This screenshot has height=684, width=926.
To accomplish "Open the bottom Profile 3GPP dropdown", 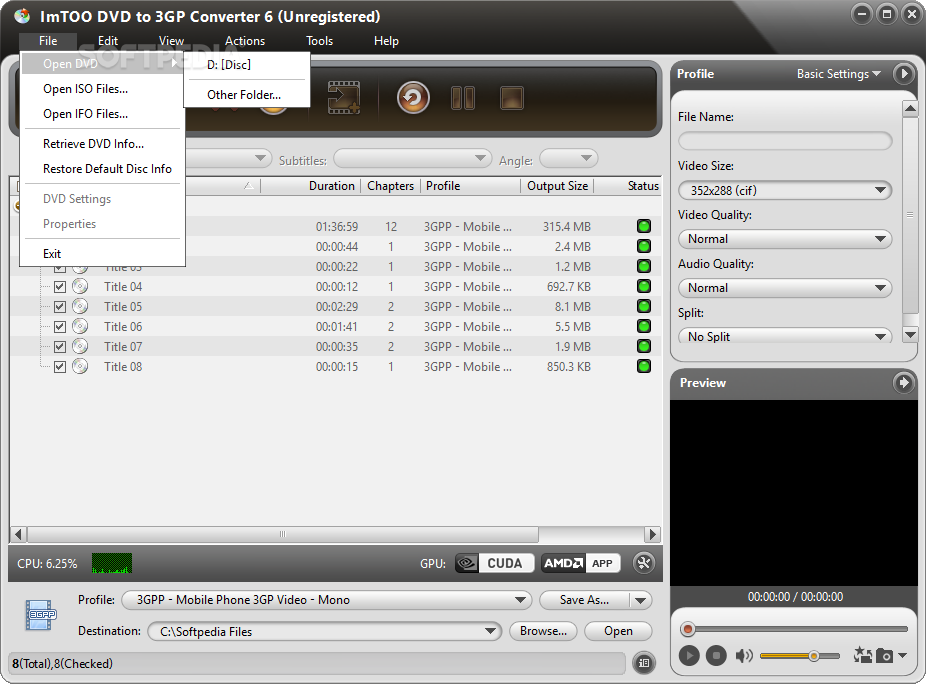I will tap(327, 600).
